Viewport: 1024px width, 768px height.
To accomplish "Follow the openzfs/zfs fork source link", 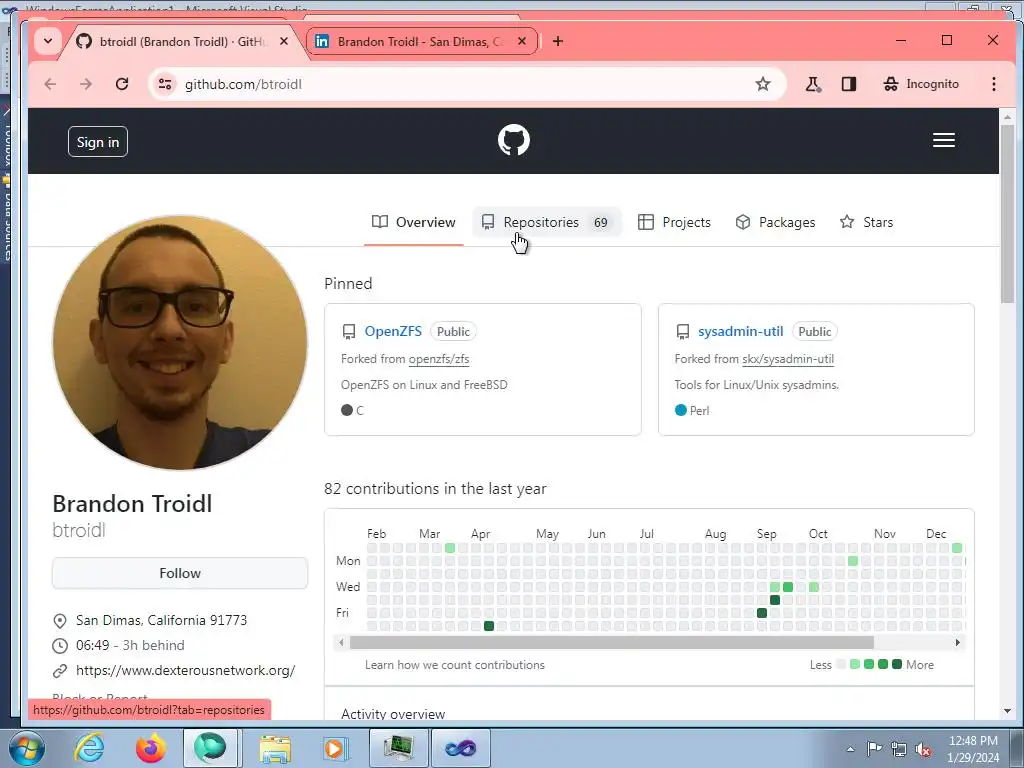I will click(439, 359).
